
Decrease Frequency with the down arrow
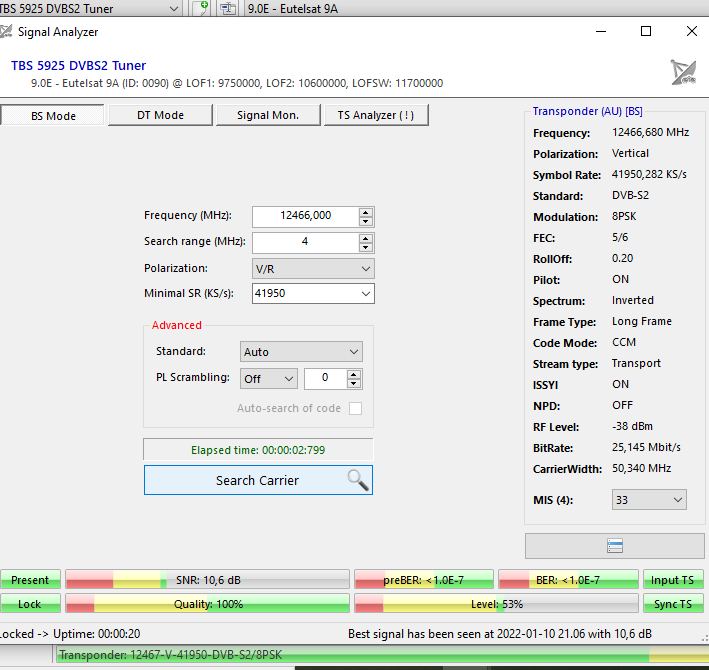click(x=365, y=222)
